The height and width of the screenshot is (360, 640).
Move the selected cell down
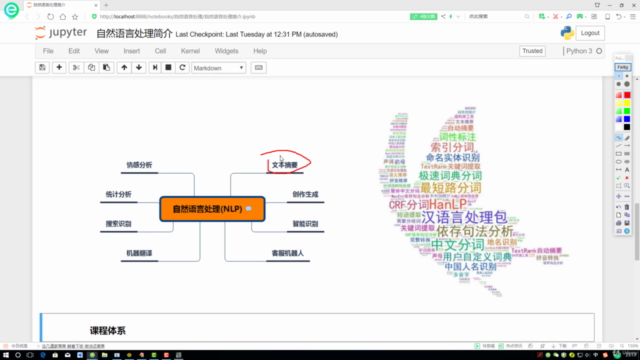tap(139, 68)
